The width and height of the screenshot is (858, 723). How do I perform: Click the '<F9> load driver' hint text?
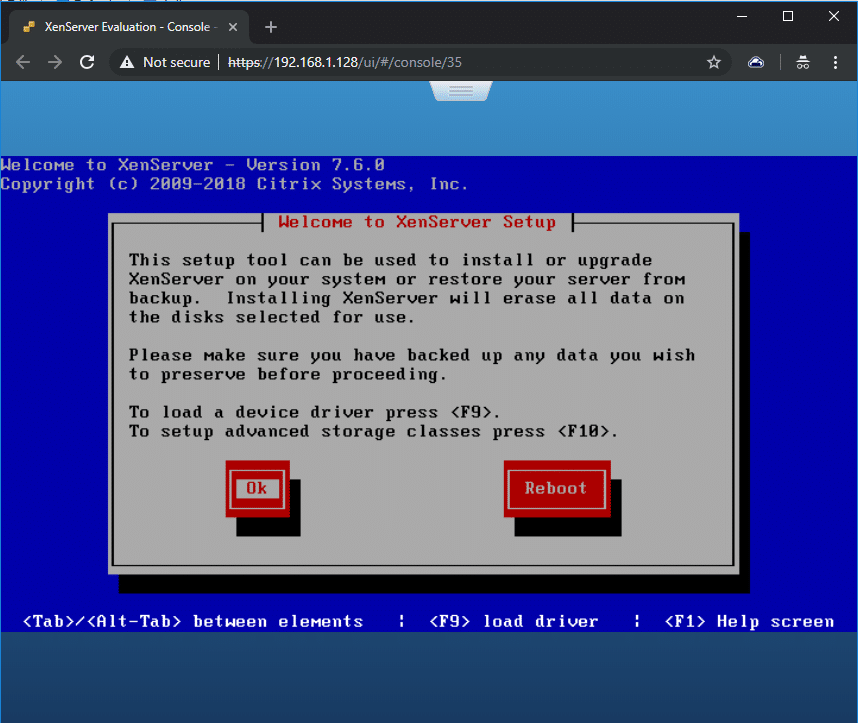pos(514,622)
